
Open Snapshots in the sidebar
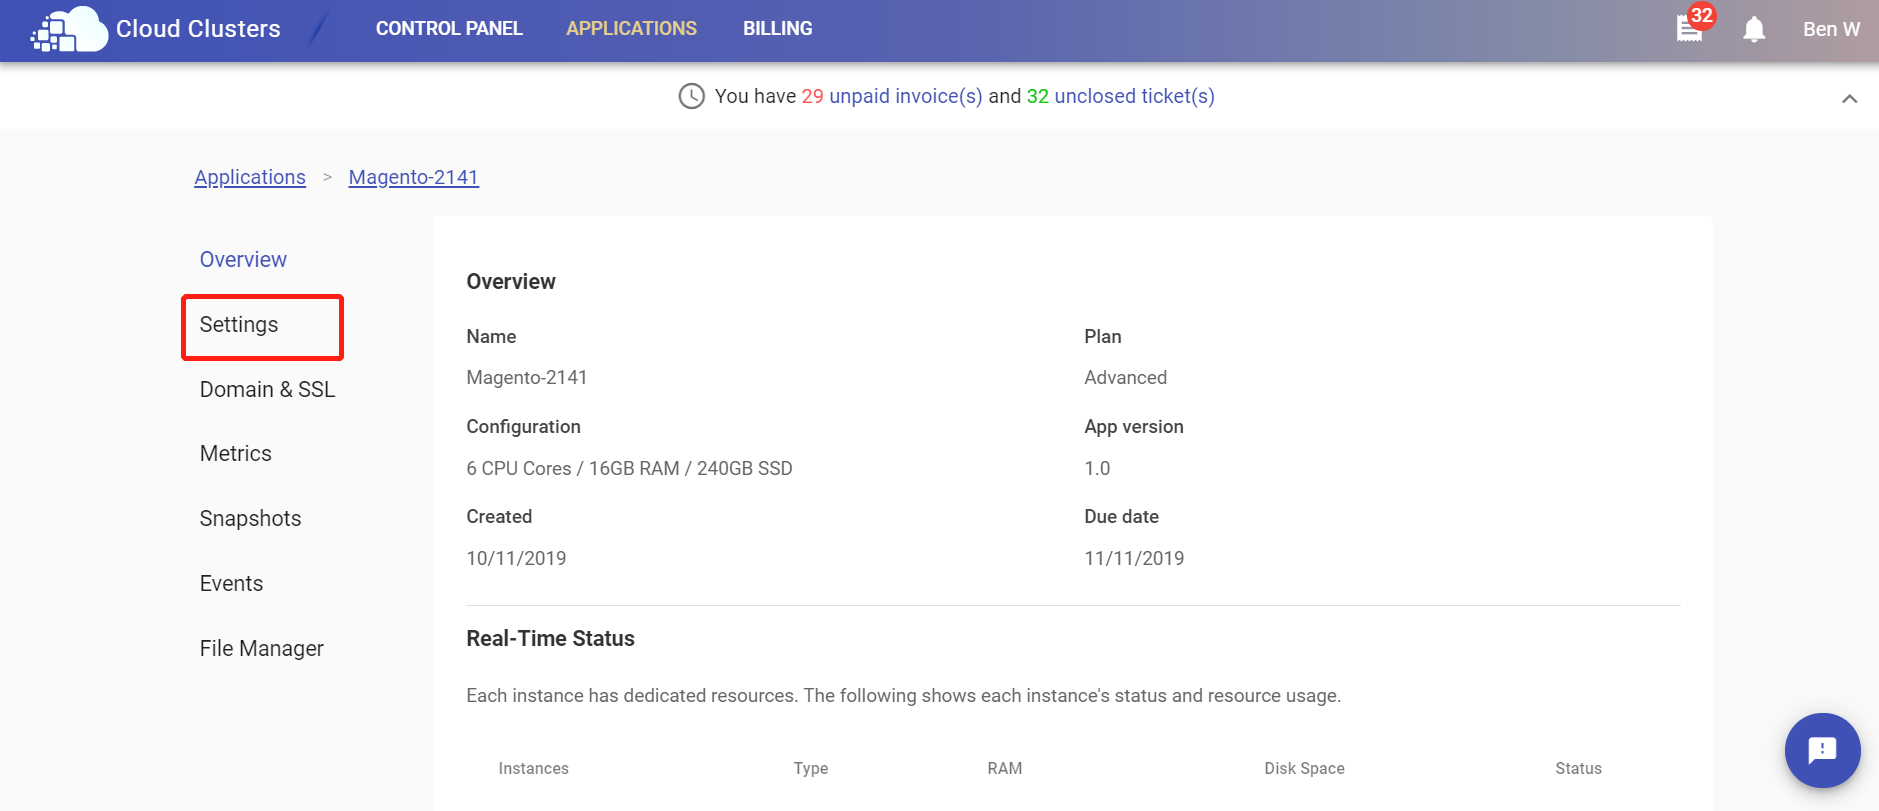[x=250, y=518]
